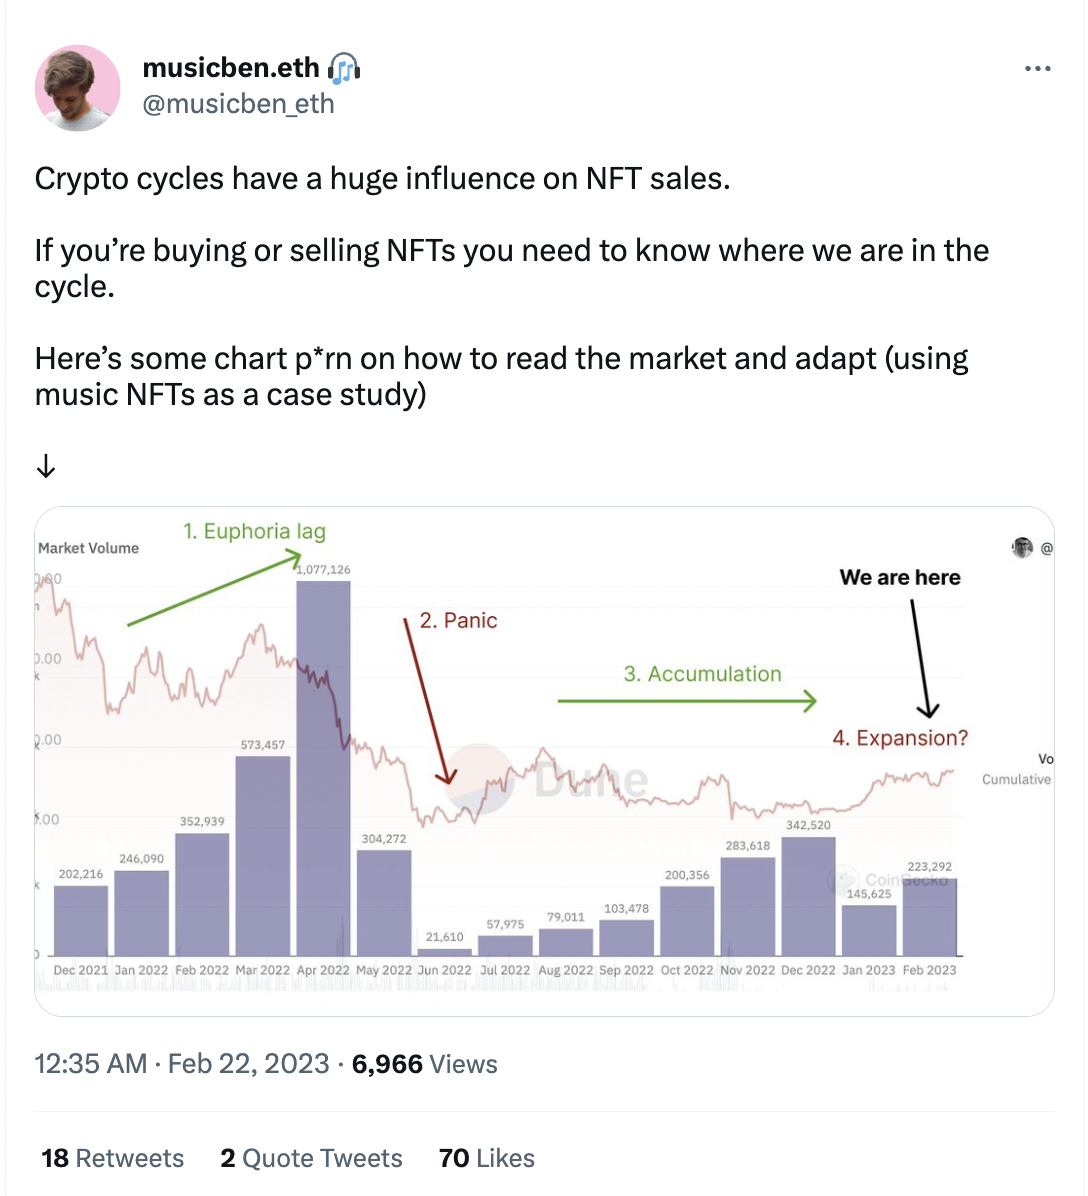View the 70 Likes list
This screenshot has height=1196, width=1088.
pos(486,1158)
